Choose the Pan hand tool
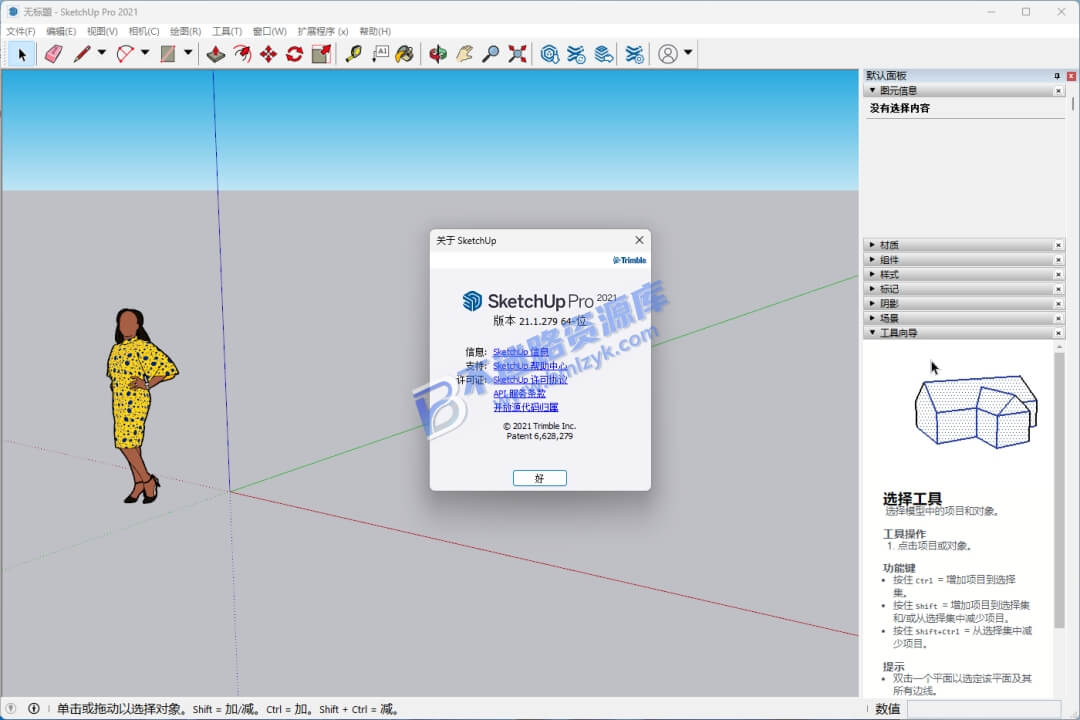 [x=464, y=54]
